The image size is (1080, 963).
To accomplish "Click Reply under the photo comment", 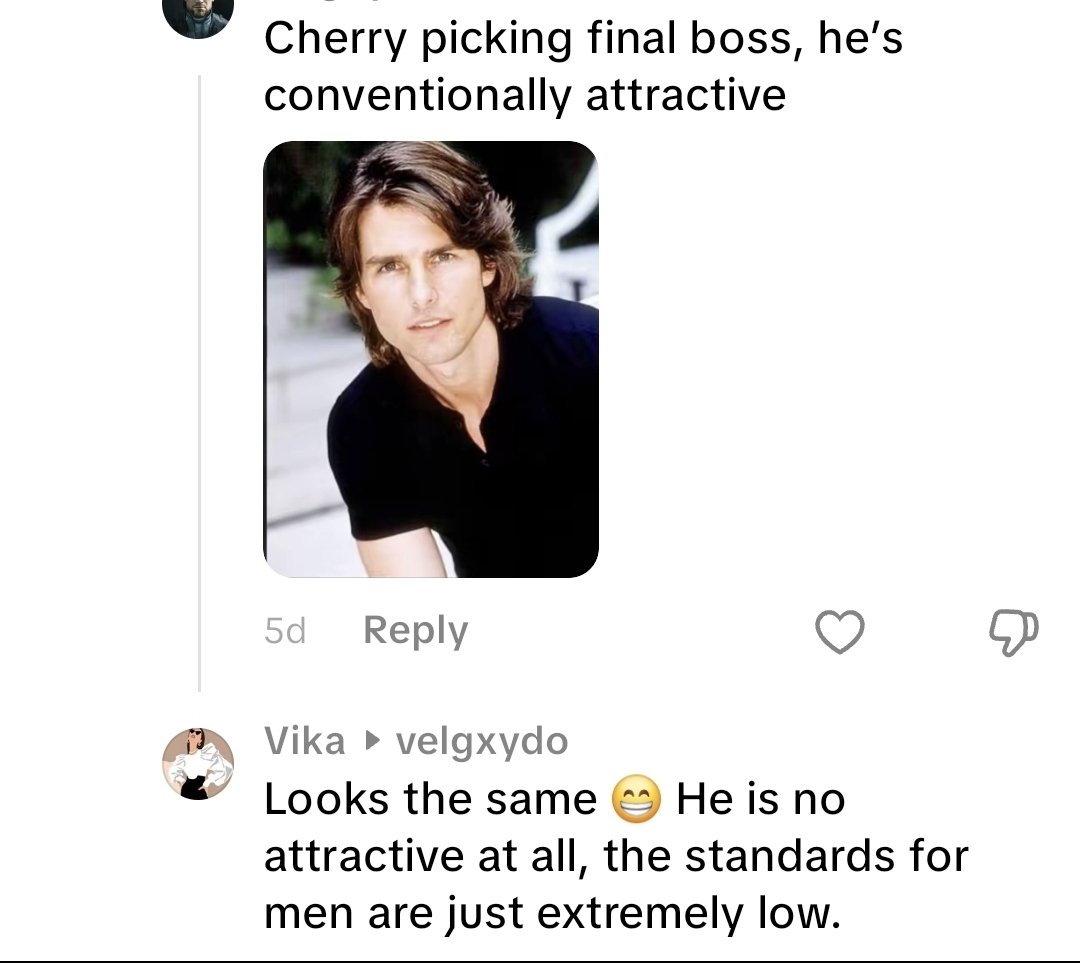I will click(415, 631).
